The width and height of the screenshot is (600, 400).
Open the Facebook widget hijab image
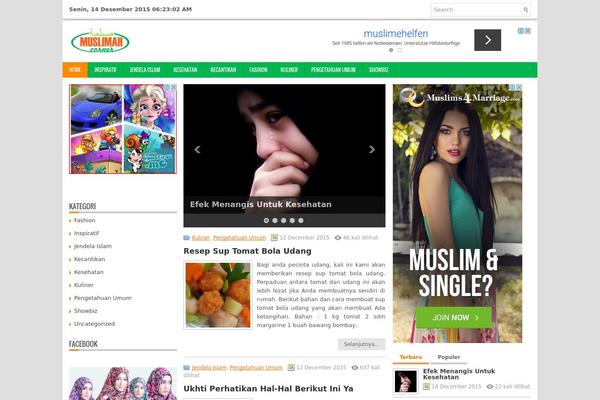(123, 384)
